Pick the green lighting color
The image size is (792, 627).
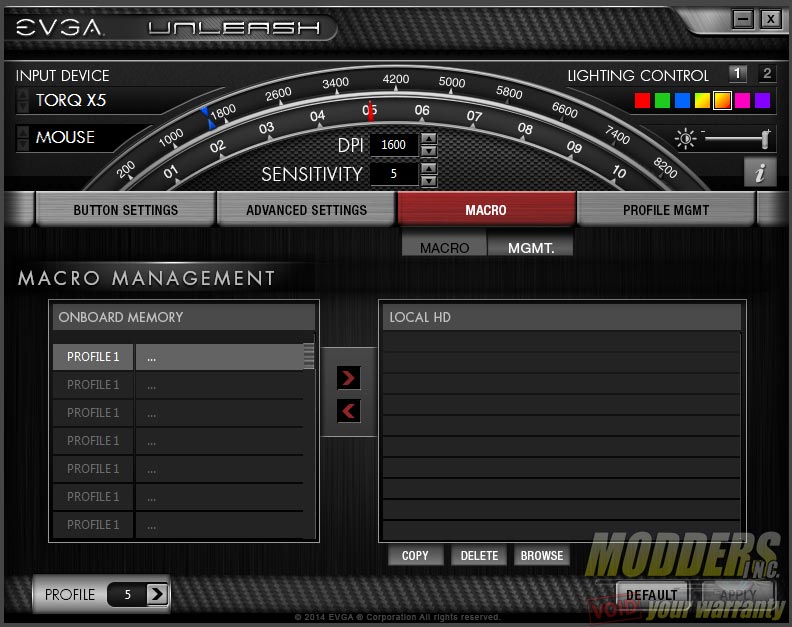pos(662,101)
